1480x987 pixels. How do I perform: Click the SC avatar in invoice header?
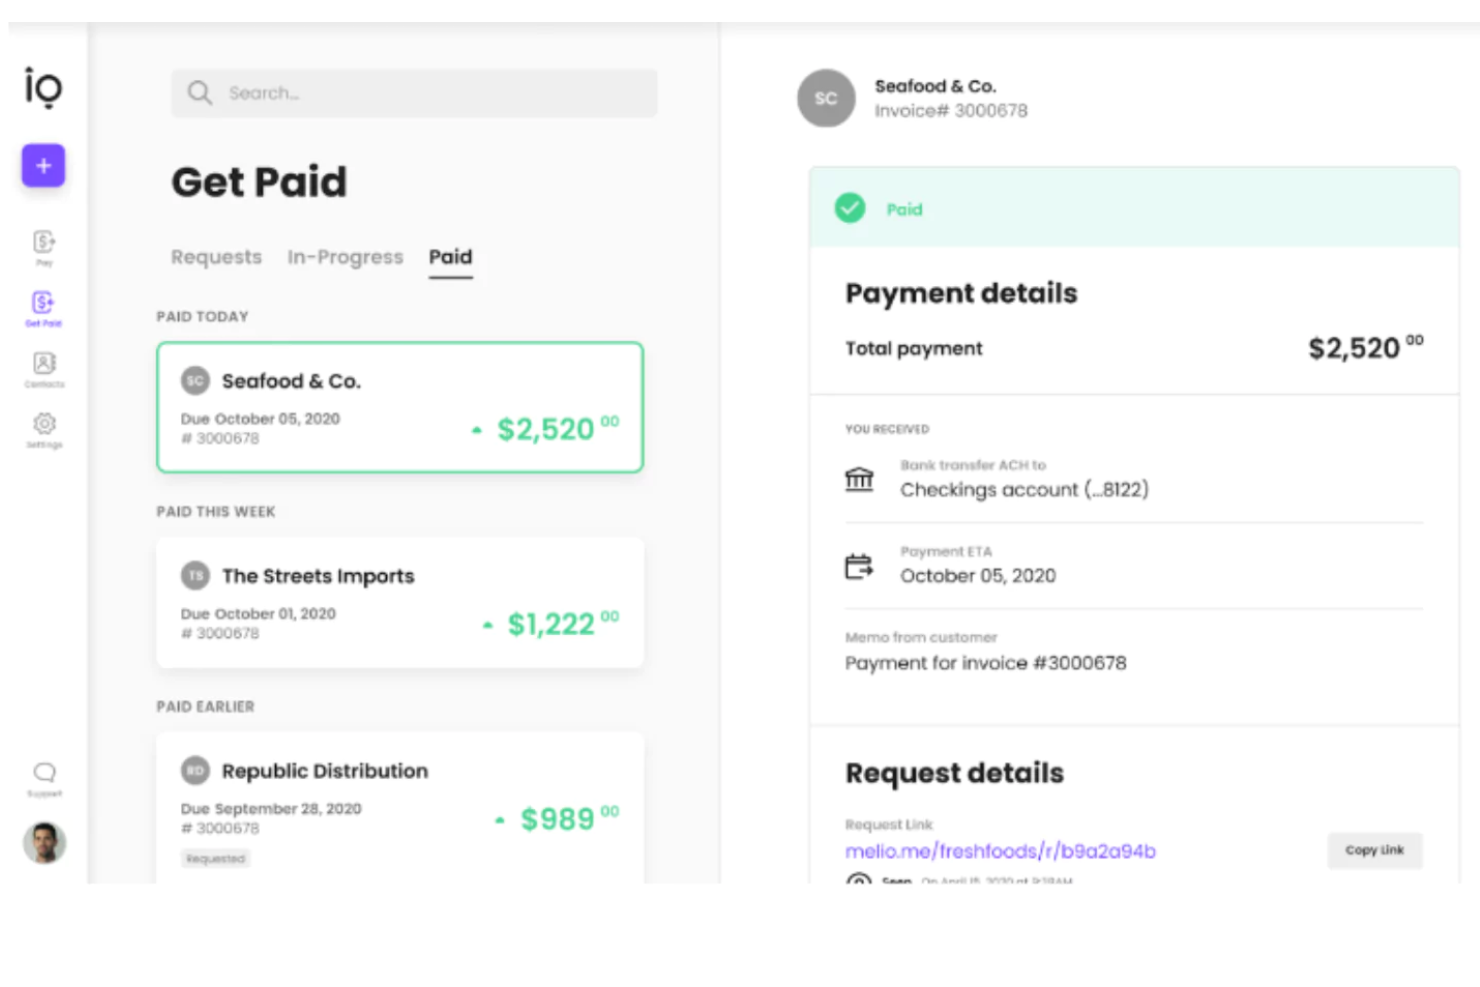point(826,98)
